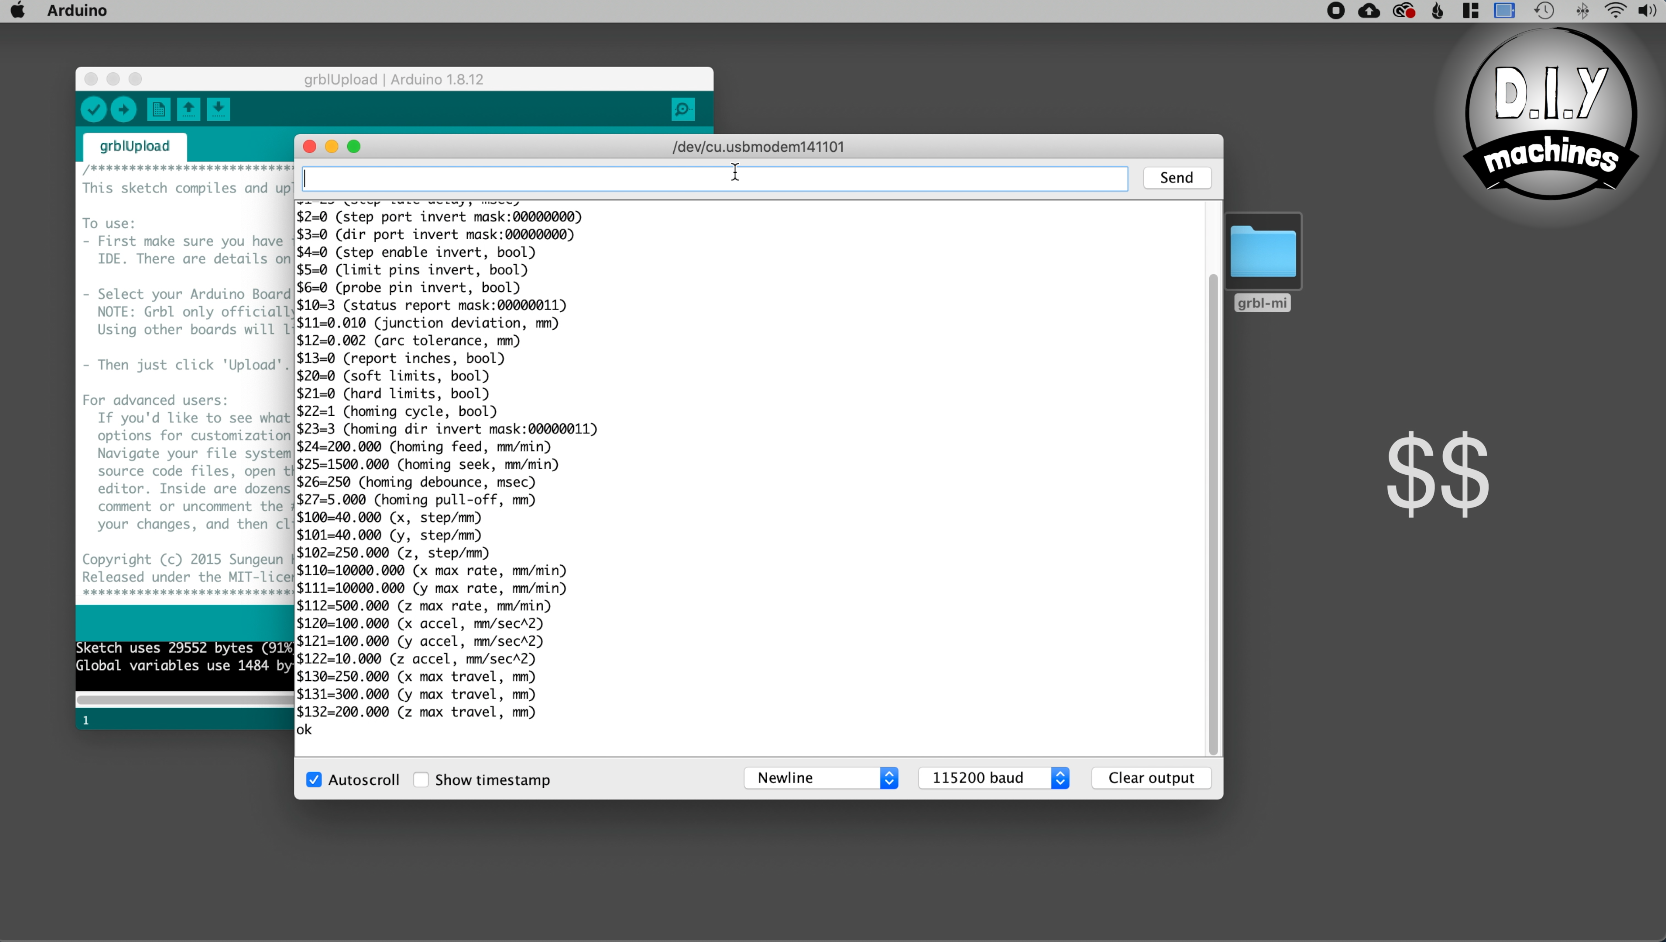The image size is (1666, 942).
Task: Click the Creative Cloud icon in menu bar
Action: click(x=1404, y=11)
